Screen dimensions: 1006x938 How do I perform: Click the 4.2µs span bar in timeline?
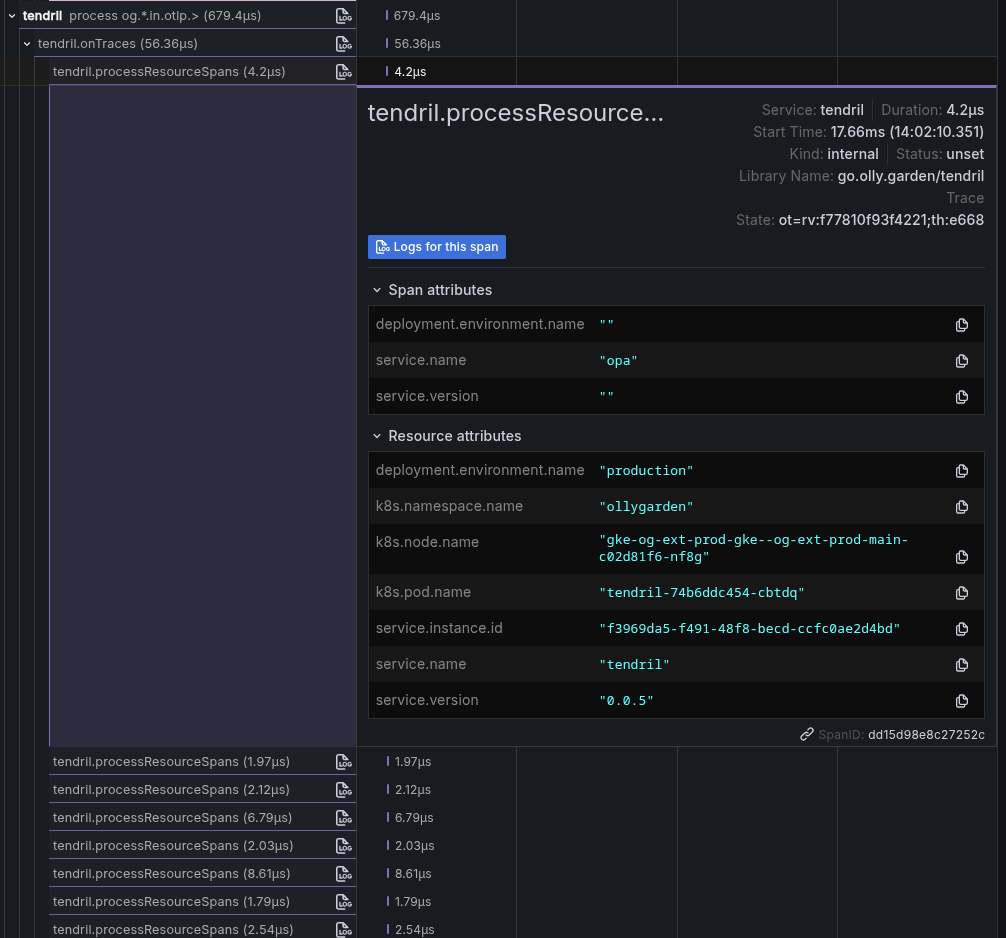pyautogui.click(x=387, y=72)
